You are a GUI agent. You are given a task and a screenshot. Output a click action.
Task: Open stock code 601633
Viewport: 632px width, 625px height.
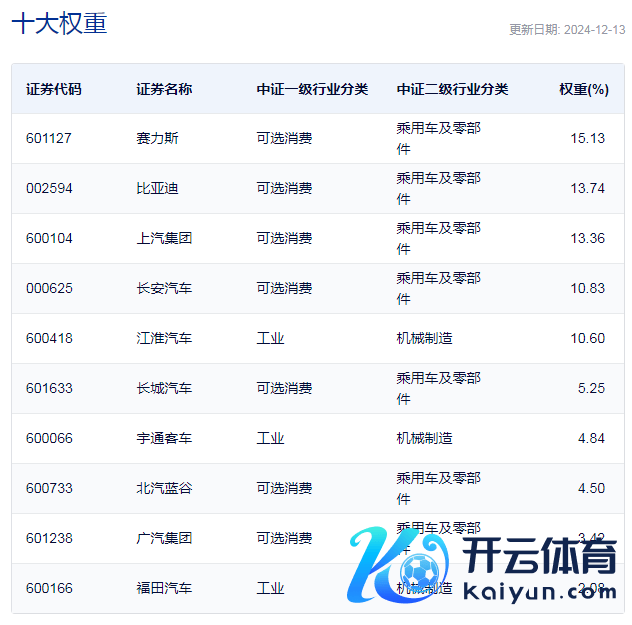point(49,388)
